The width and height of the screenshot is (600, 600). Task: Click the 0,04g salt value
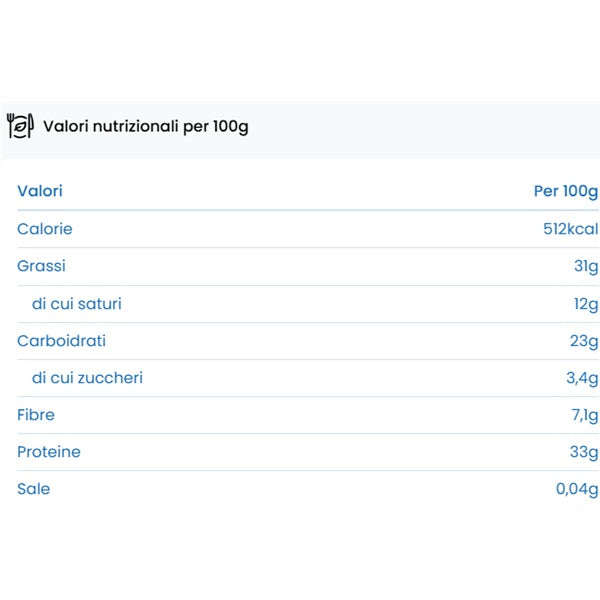[576, 489]
